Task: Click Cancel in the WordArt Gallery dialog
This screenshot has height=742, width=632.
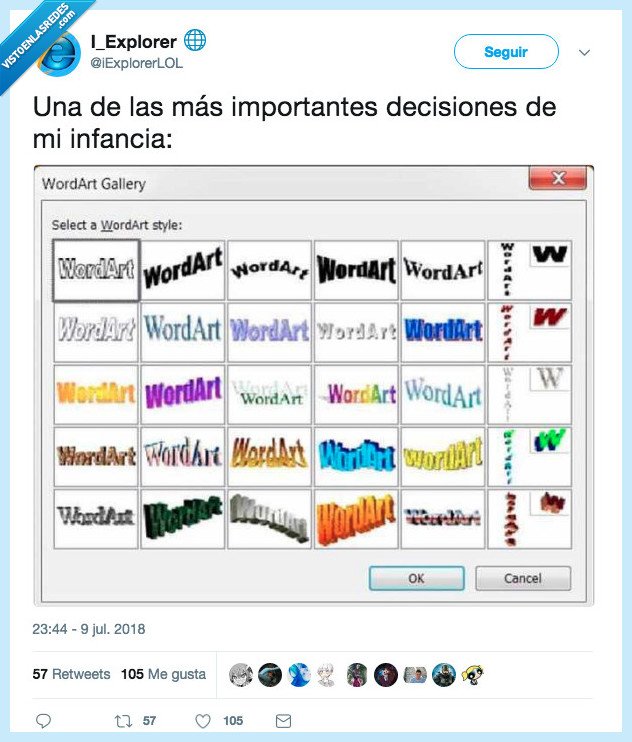Action: point(522,578)
